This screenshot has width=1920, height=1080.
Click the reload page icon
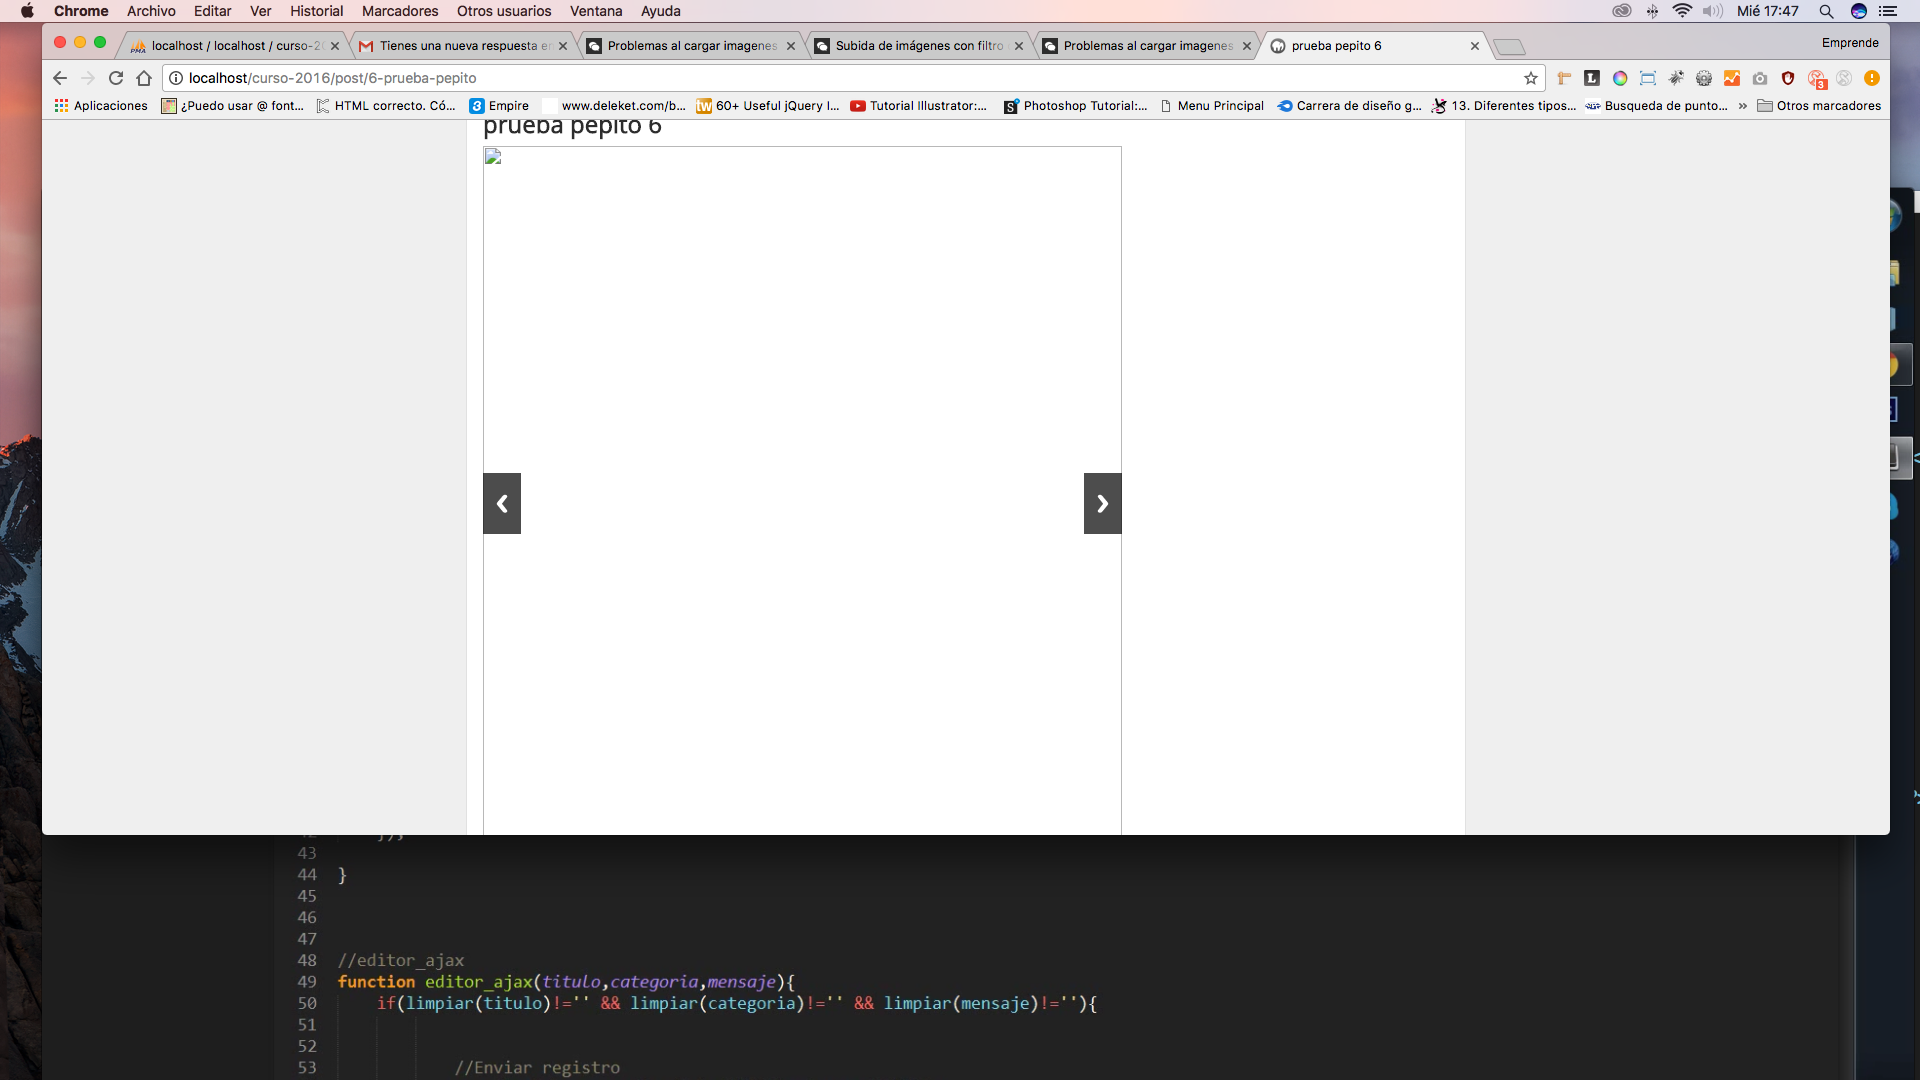pos(116,78)
